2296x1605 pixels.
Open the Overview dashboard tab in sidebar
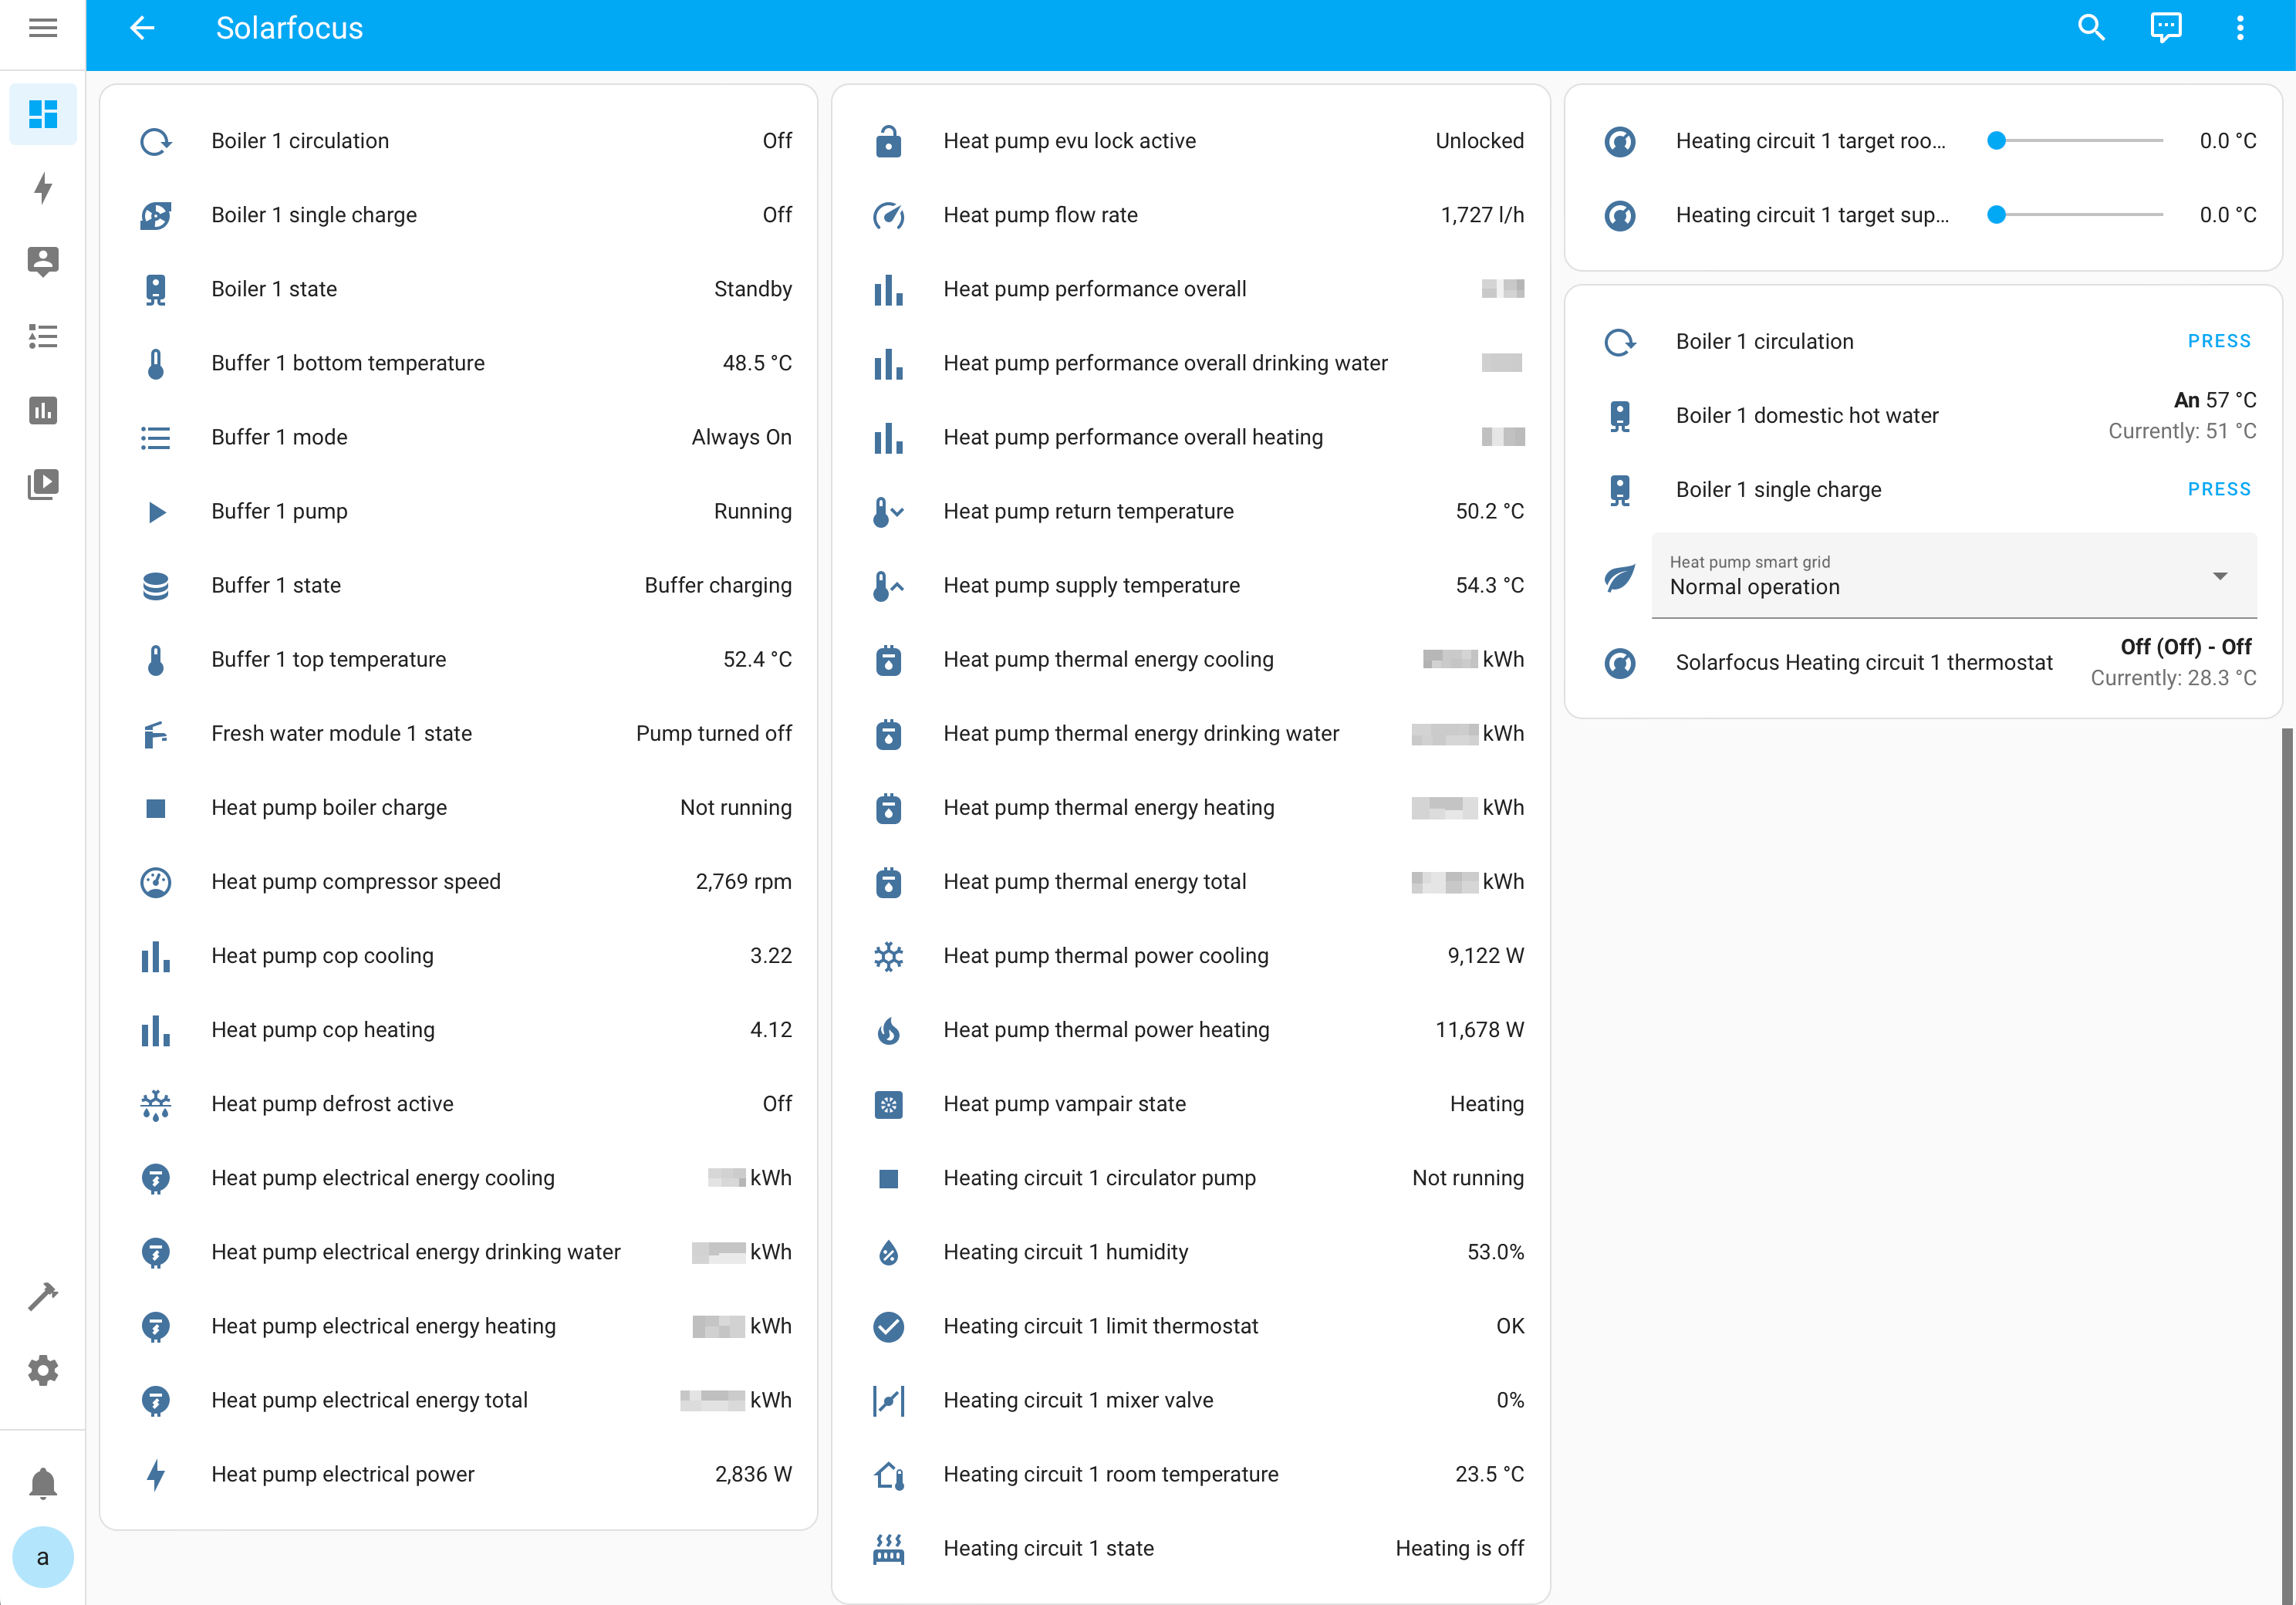click(43, 114)
